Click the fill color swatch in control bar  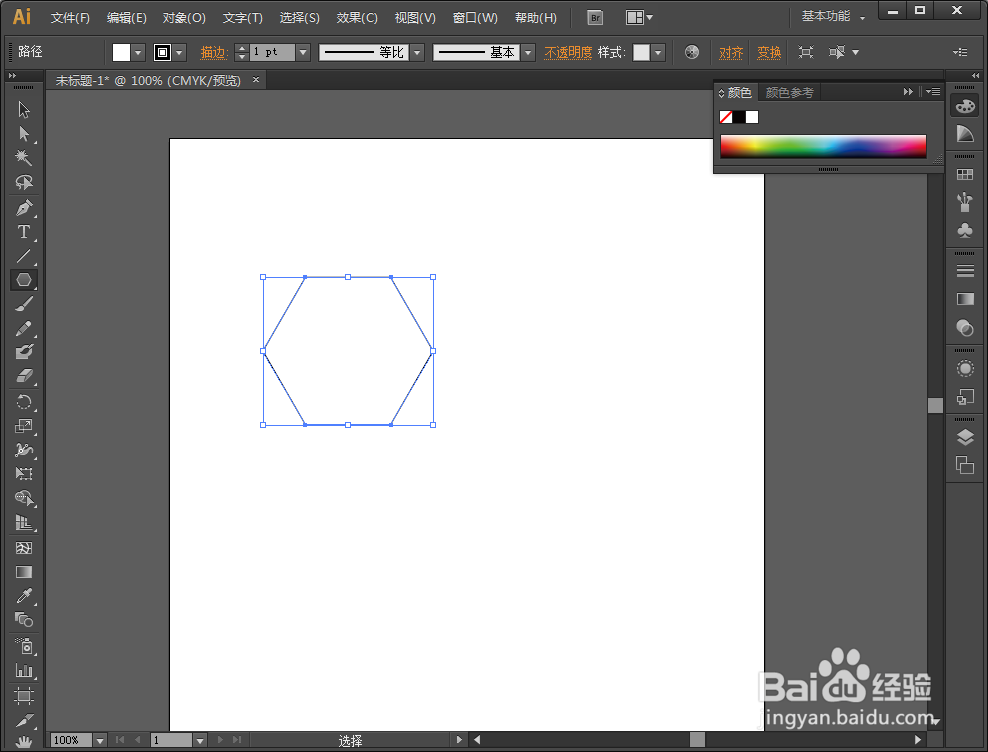click(121, 52)
